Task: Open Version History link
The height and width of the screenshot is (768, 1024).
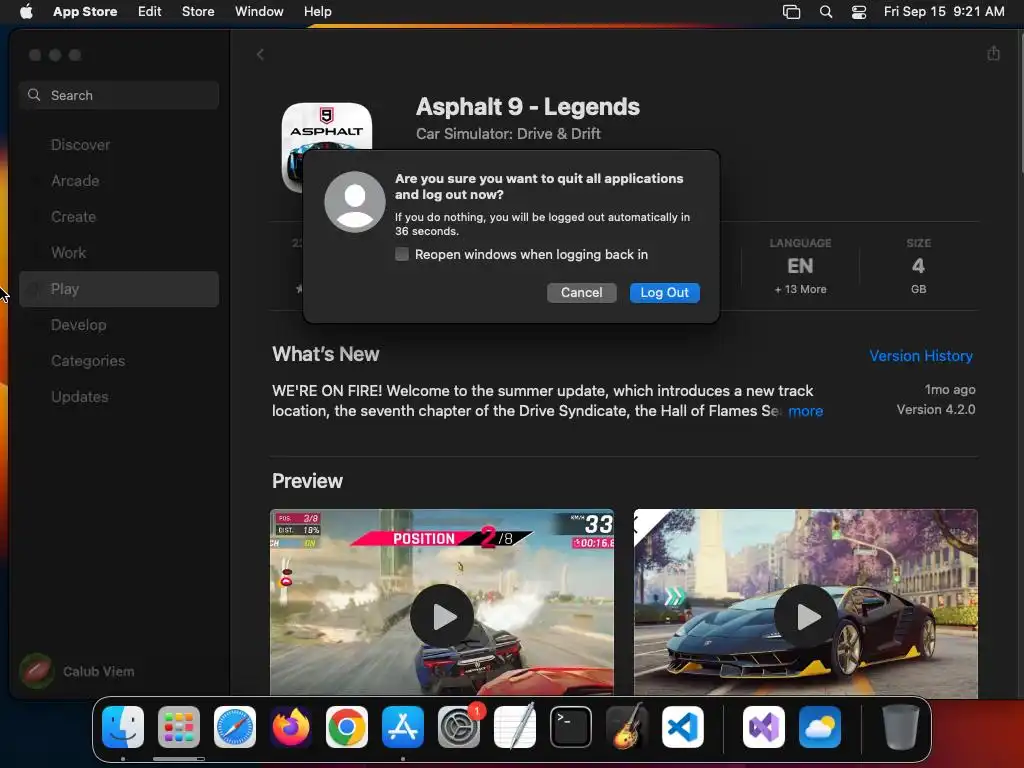Action: tap(921, 356)
